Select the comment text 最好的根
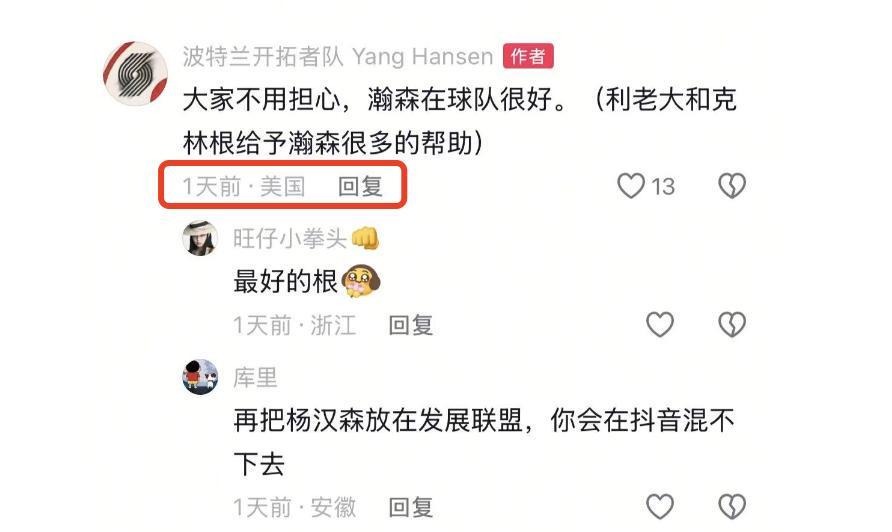892x532 pixels. [286, 281]
